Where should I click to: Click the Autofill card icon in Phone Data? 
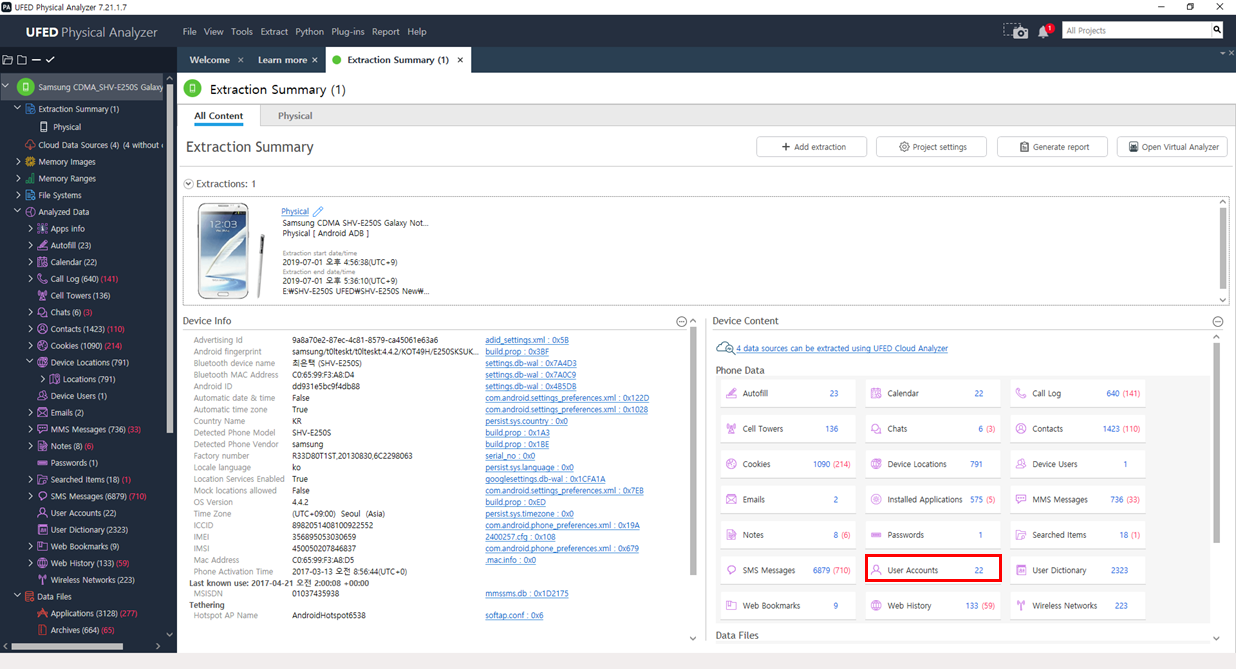(731, 394)
